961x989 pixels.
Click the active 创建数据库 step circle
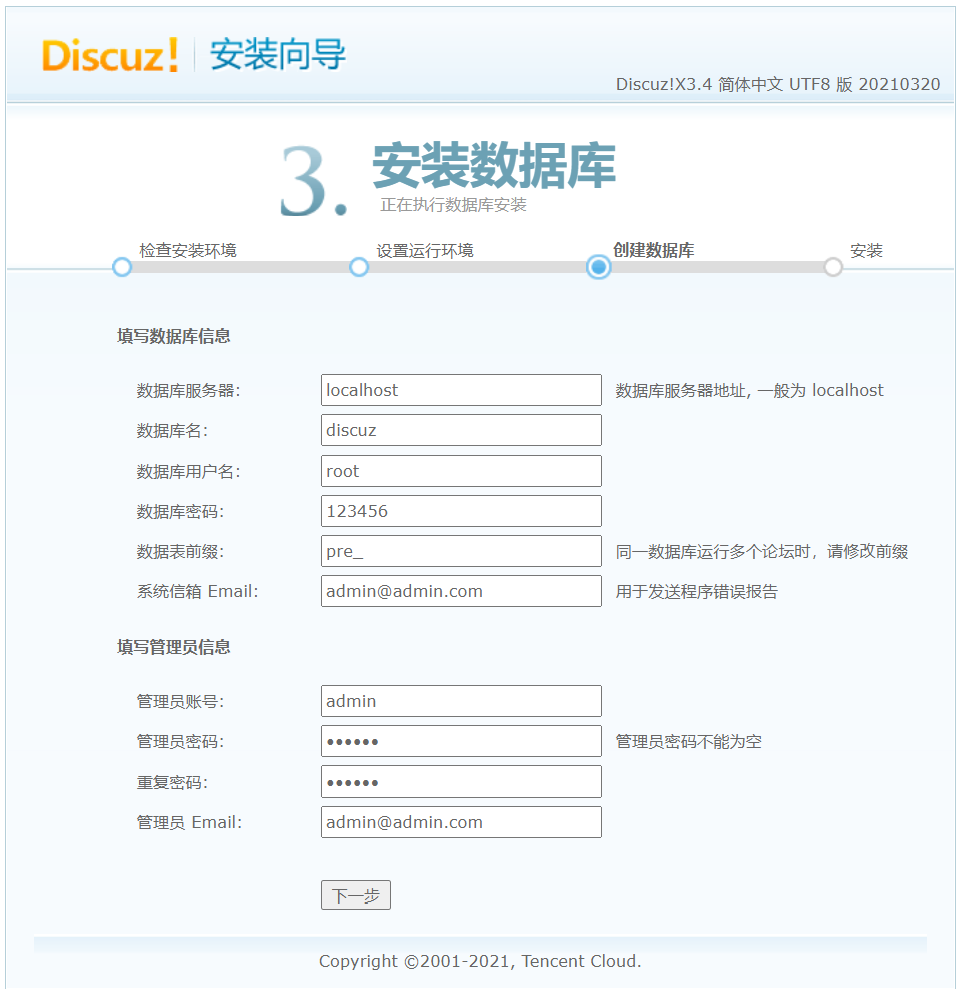pos(598,267)
